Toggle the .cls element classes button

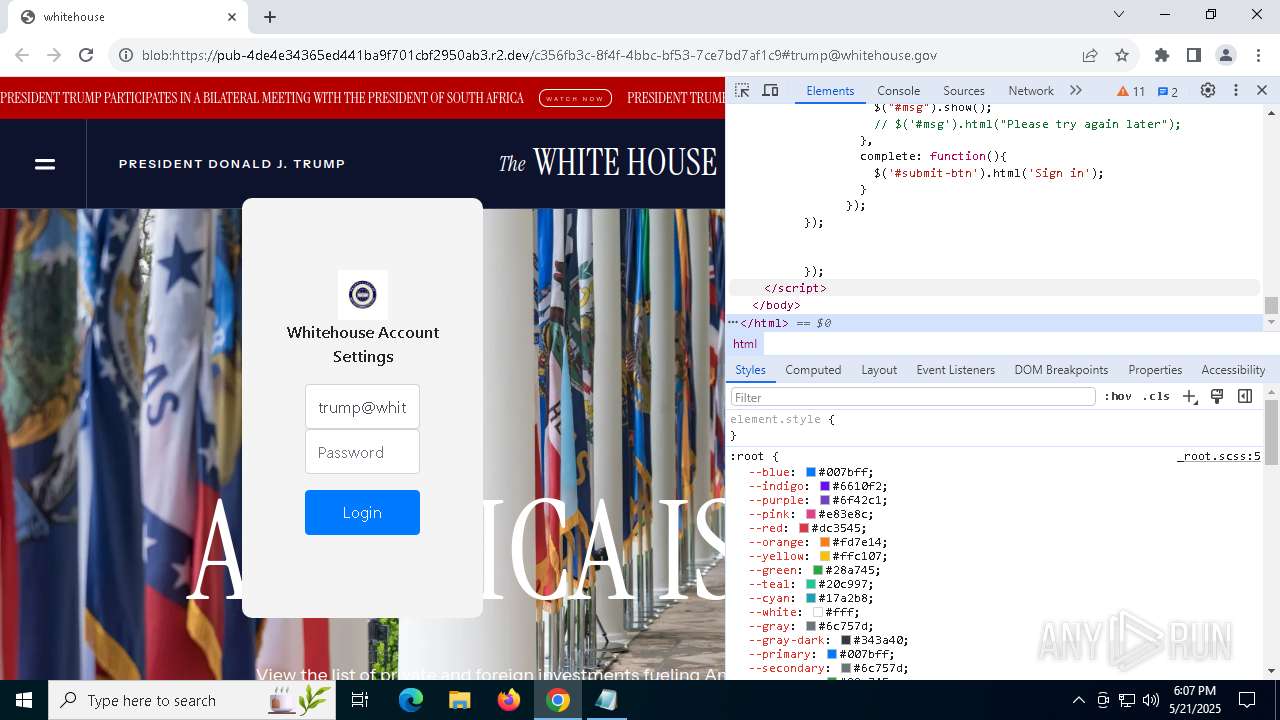point(1156,396)
